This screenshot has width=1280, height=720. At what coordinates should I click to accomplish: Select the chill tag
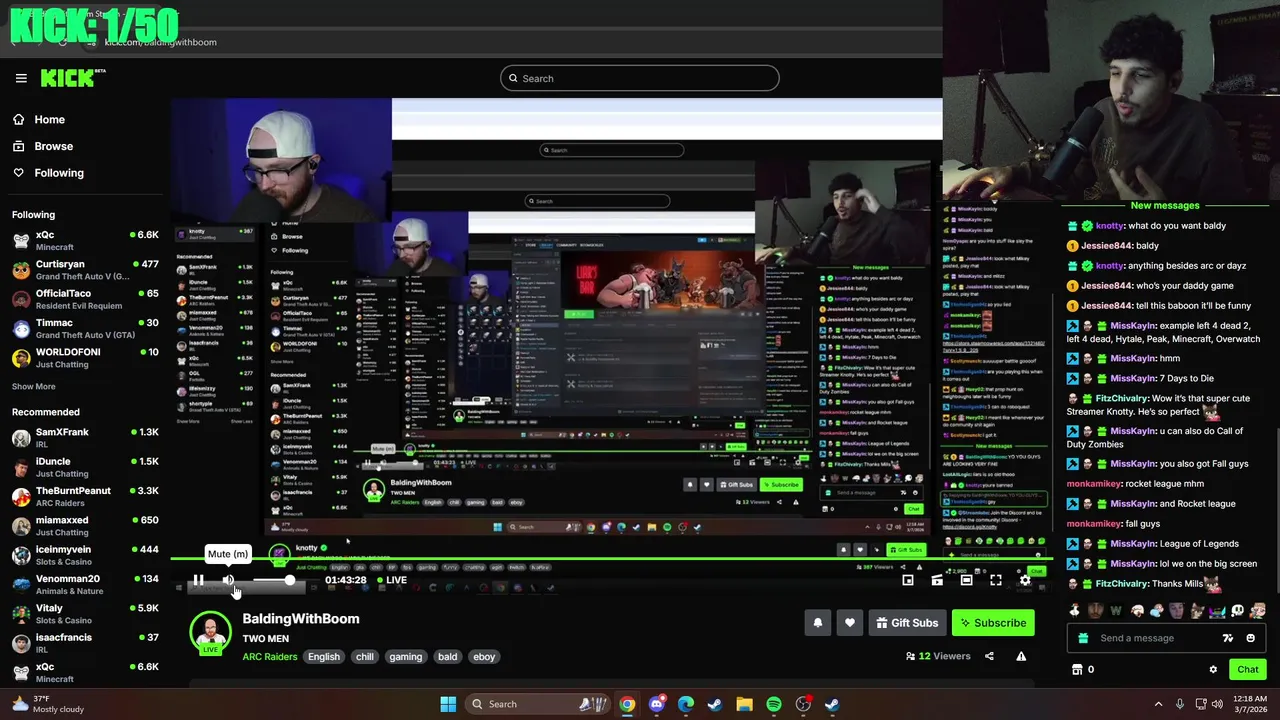(365, 657)
